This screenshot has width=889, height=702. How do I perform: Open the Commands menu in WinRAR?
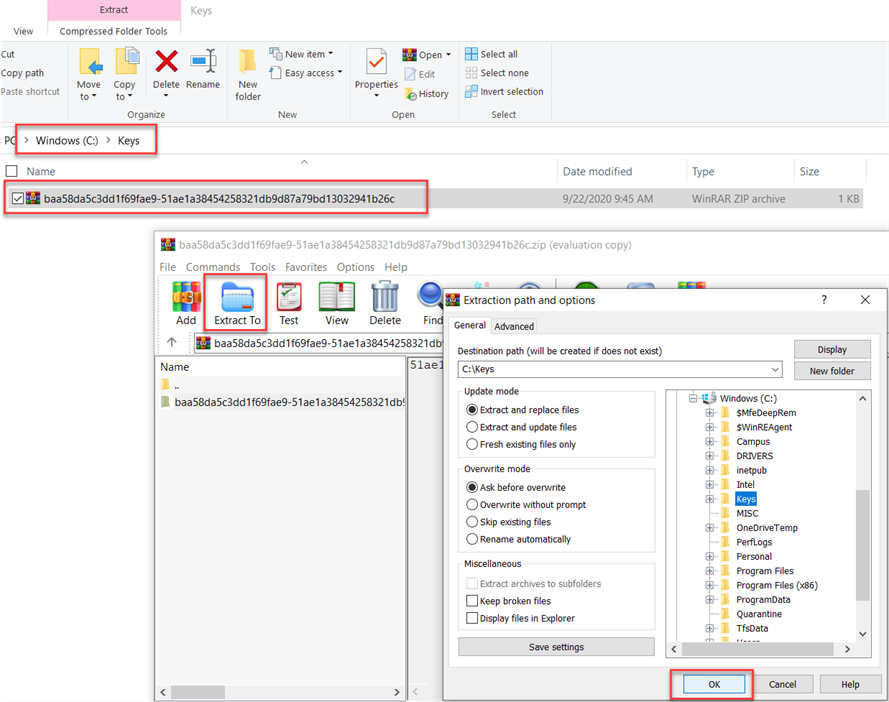pyautogui.click(x=212, y=267)
